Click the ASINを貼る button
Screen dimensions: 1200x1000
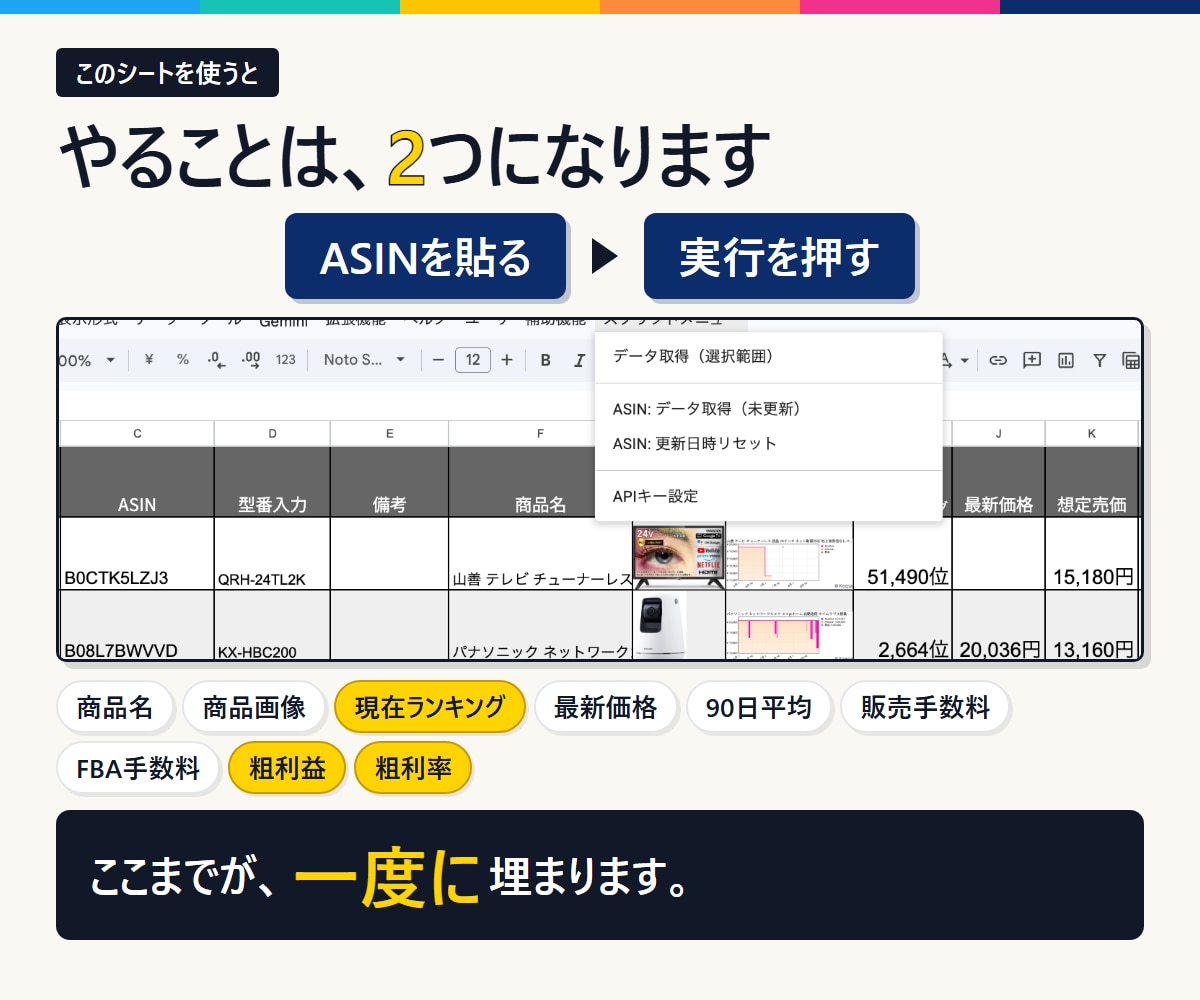coord(426,256)
